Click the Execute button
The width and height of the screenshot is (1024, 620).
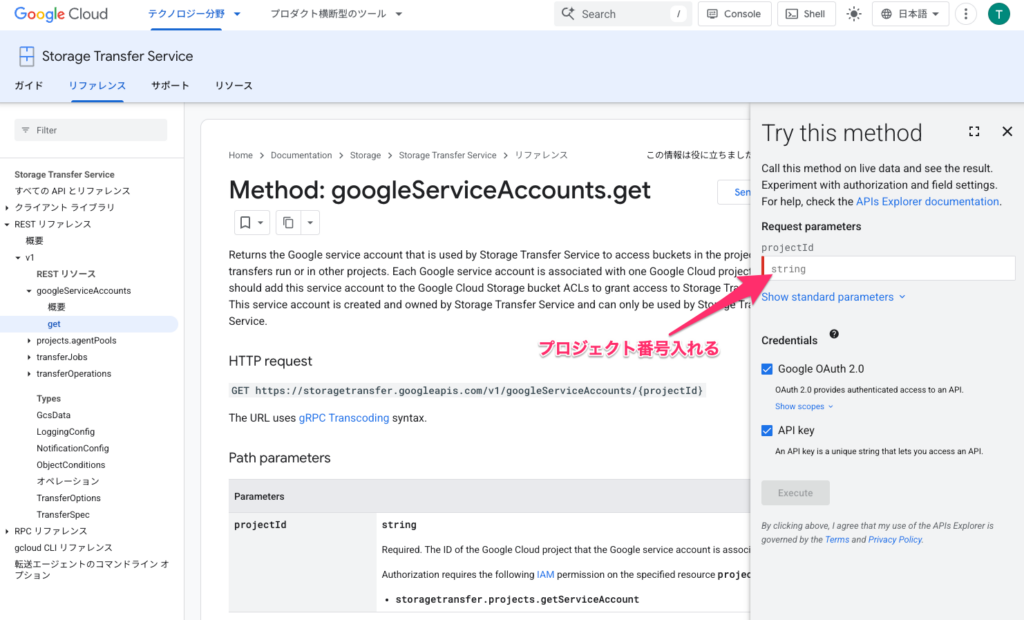coord(795,493)
